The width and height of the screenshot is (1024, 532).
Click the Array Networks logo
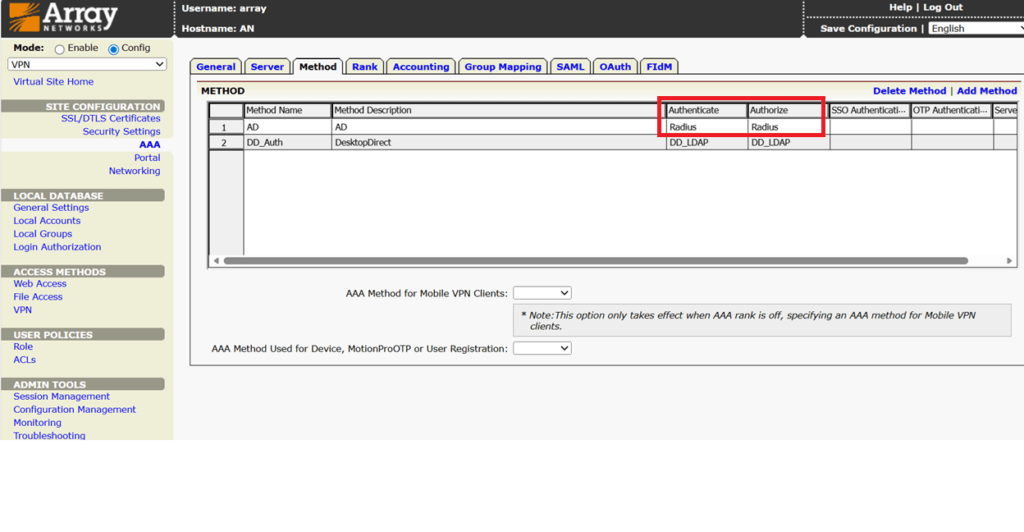[63, 18]
